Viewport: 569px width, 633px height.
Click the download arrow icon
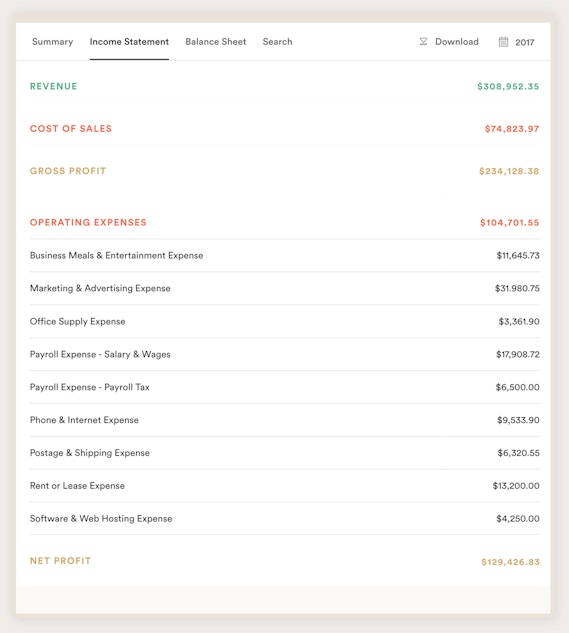point(423,42)
